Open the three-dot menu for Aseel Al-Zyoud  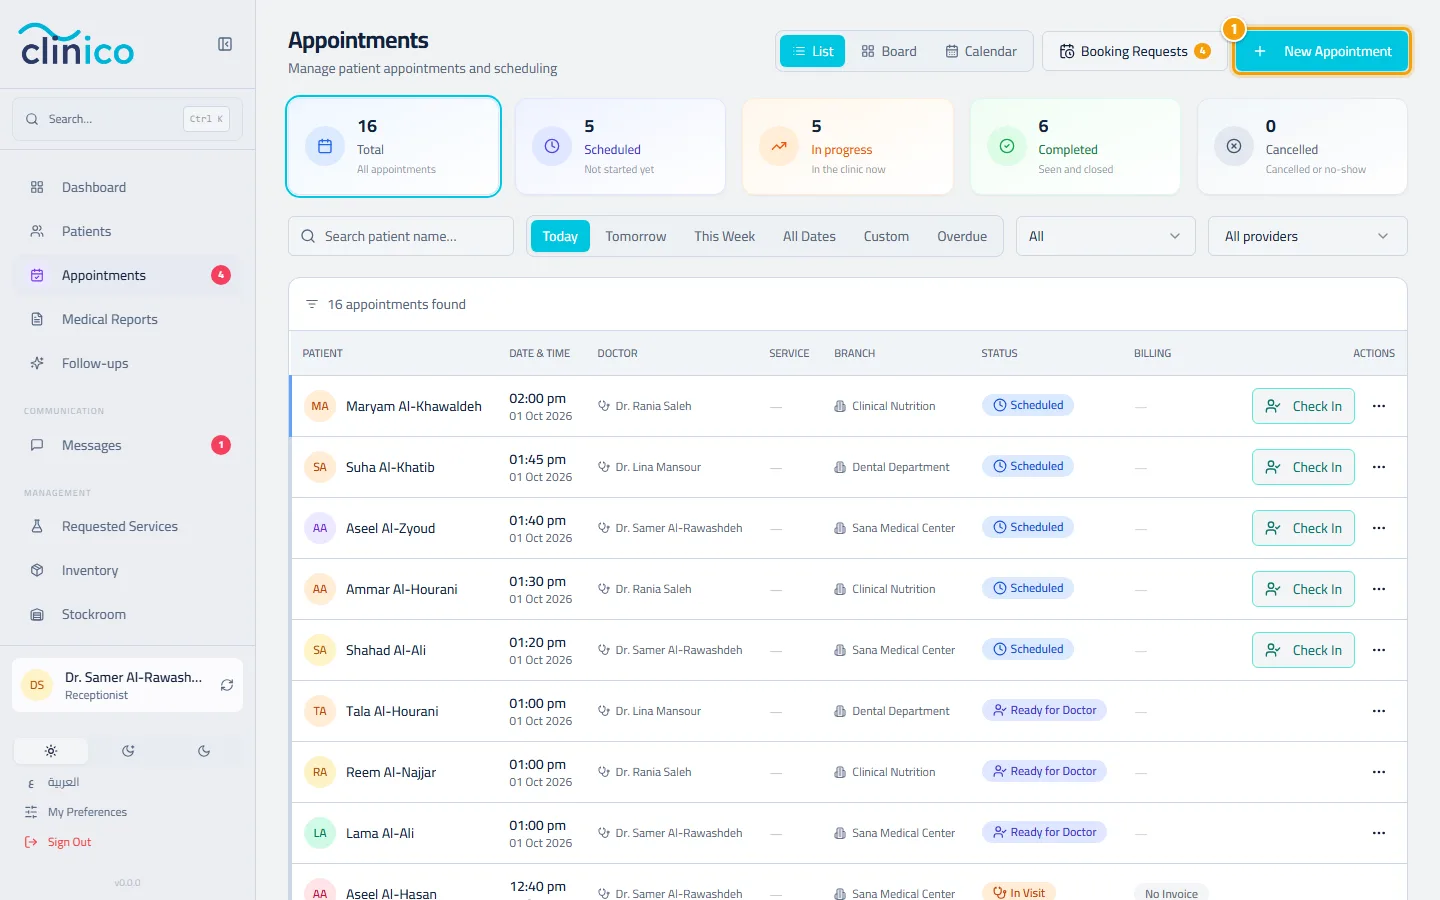(x=1379, y=528)
